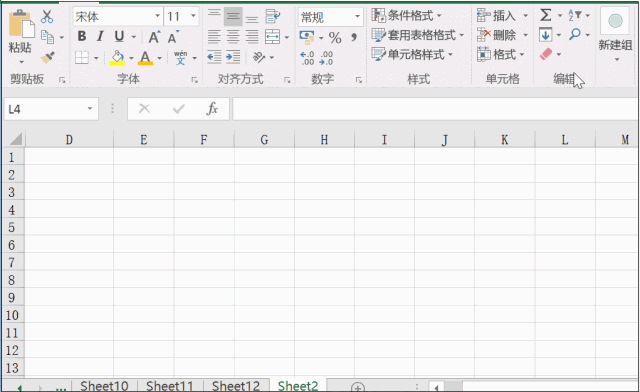Screen dimensions: 640x392
Task: Select the Format Painter brush icon
Action: [48, 57]
